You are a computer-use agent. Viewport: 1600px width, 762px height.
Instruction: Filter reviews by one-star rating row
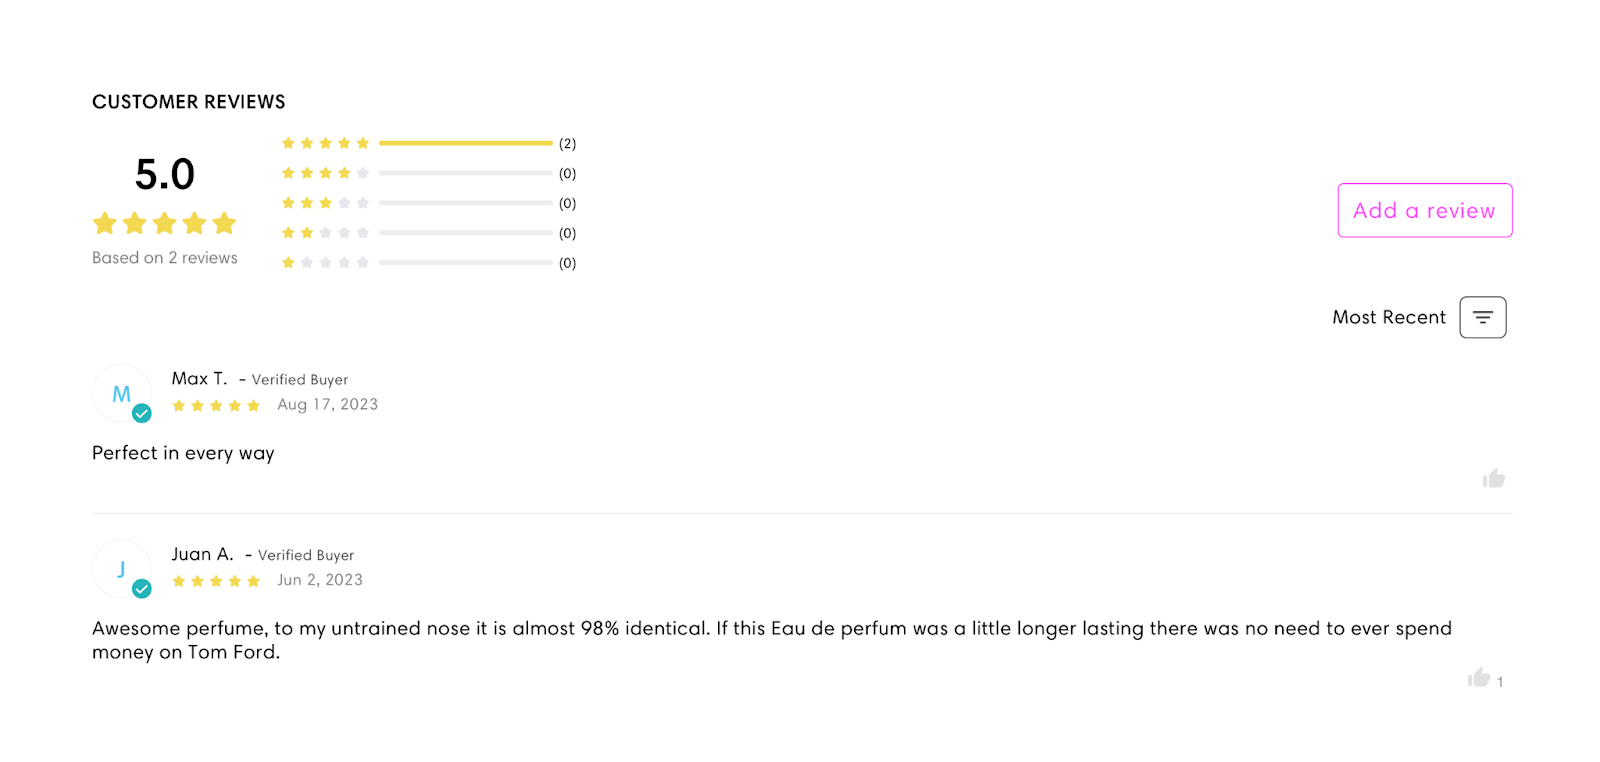tap(429, 263)
